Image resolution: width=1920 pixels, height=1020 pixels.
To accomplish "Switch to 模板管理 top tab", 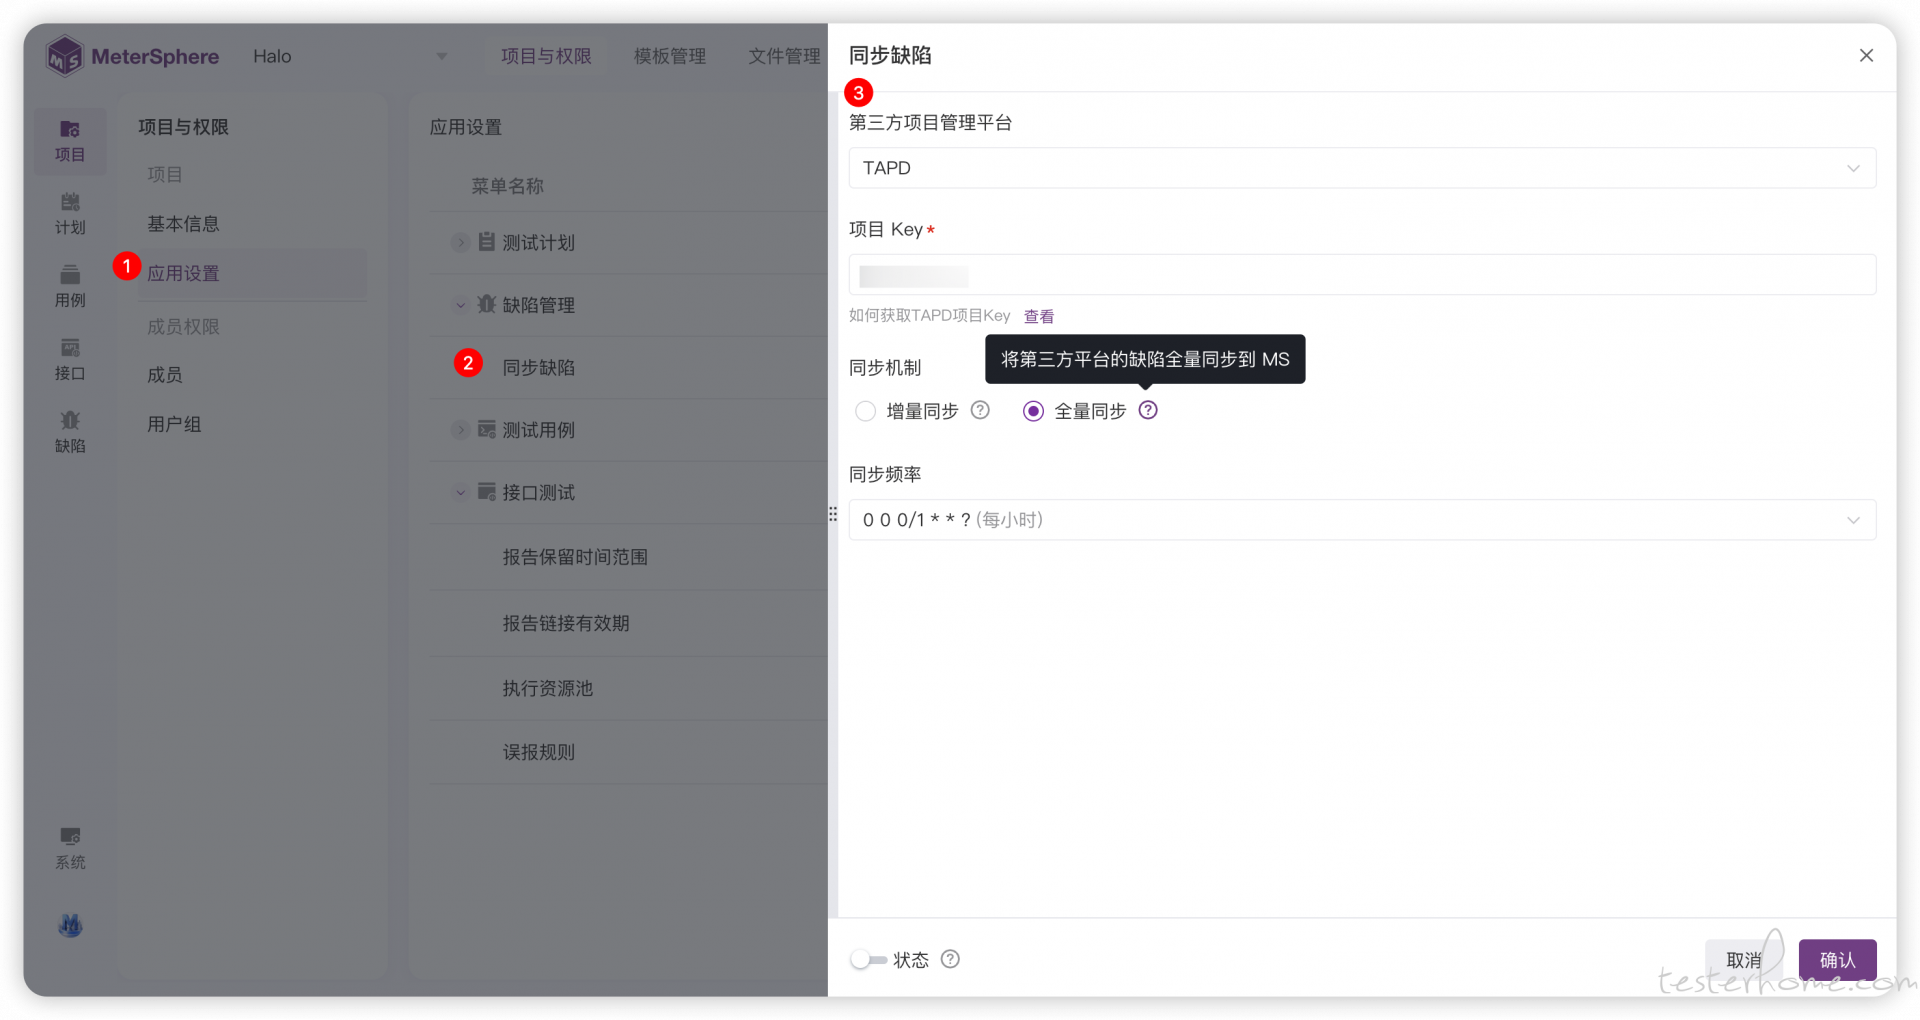I will [x=670, y=57].
